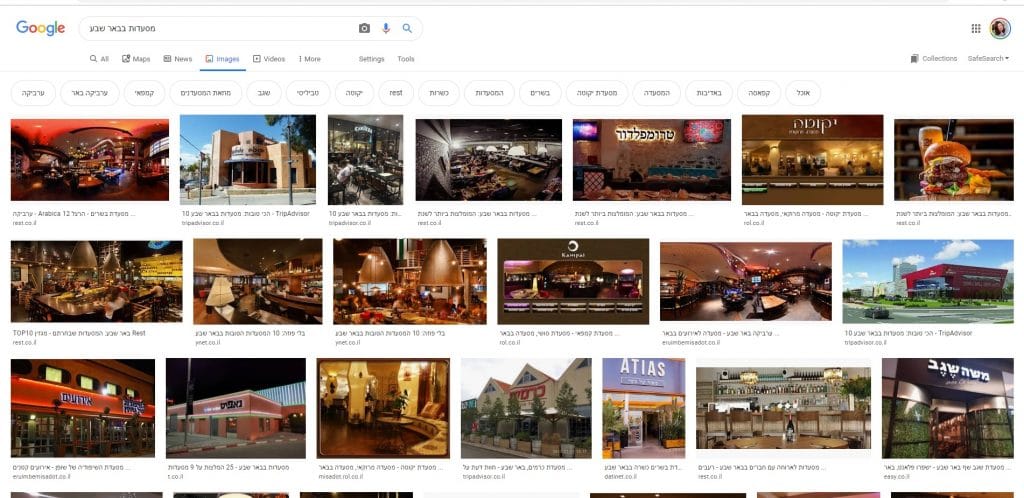Screen dimensions: 1024x498
Task: Open the account profile avatar
Action: (x=1000, y=28)
